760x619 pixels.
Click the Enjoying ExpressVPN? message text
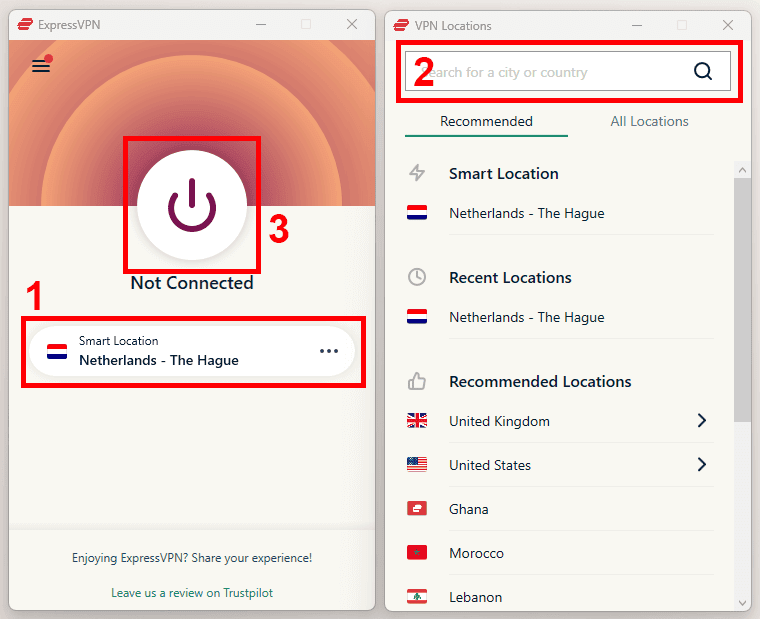tap(192, 558)
